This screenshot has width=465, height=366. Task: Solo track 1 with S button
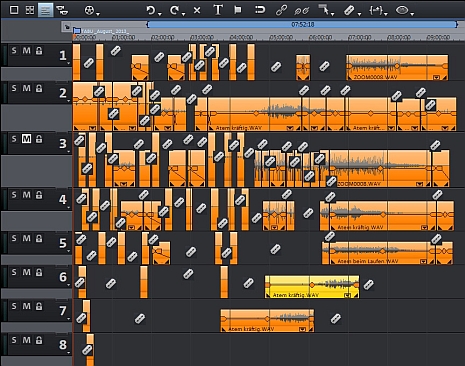pos(14,51)
